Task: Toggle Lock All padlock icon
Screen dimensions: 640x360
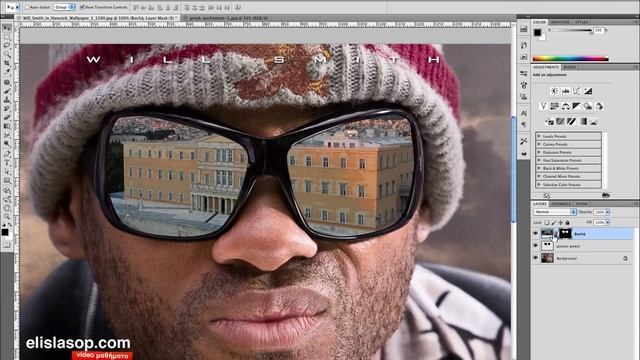Action: pyautogui.click(x=567, y=223)
